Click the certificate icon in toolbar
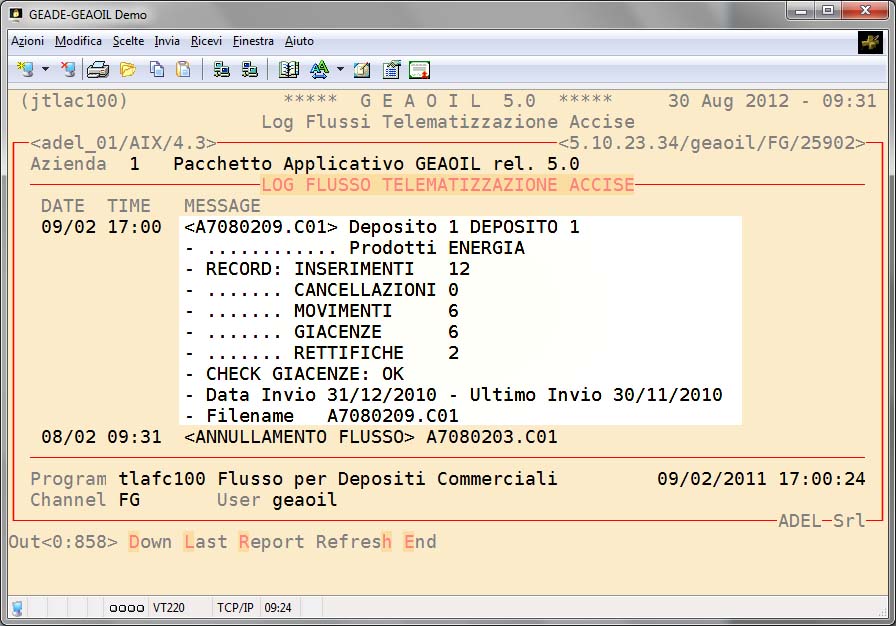This screenshot has width=896, height=626. click(x=419, y=69)
